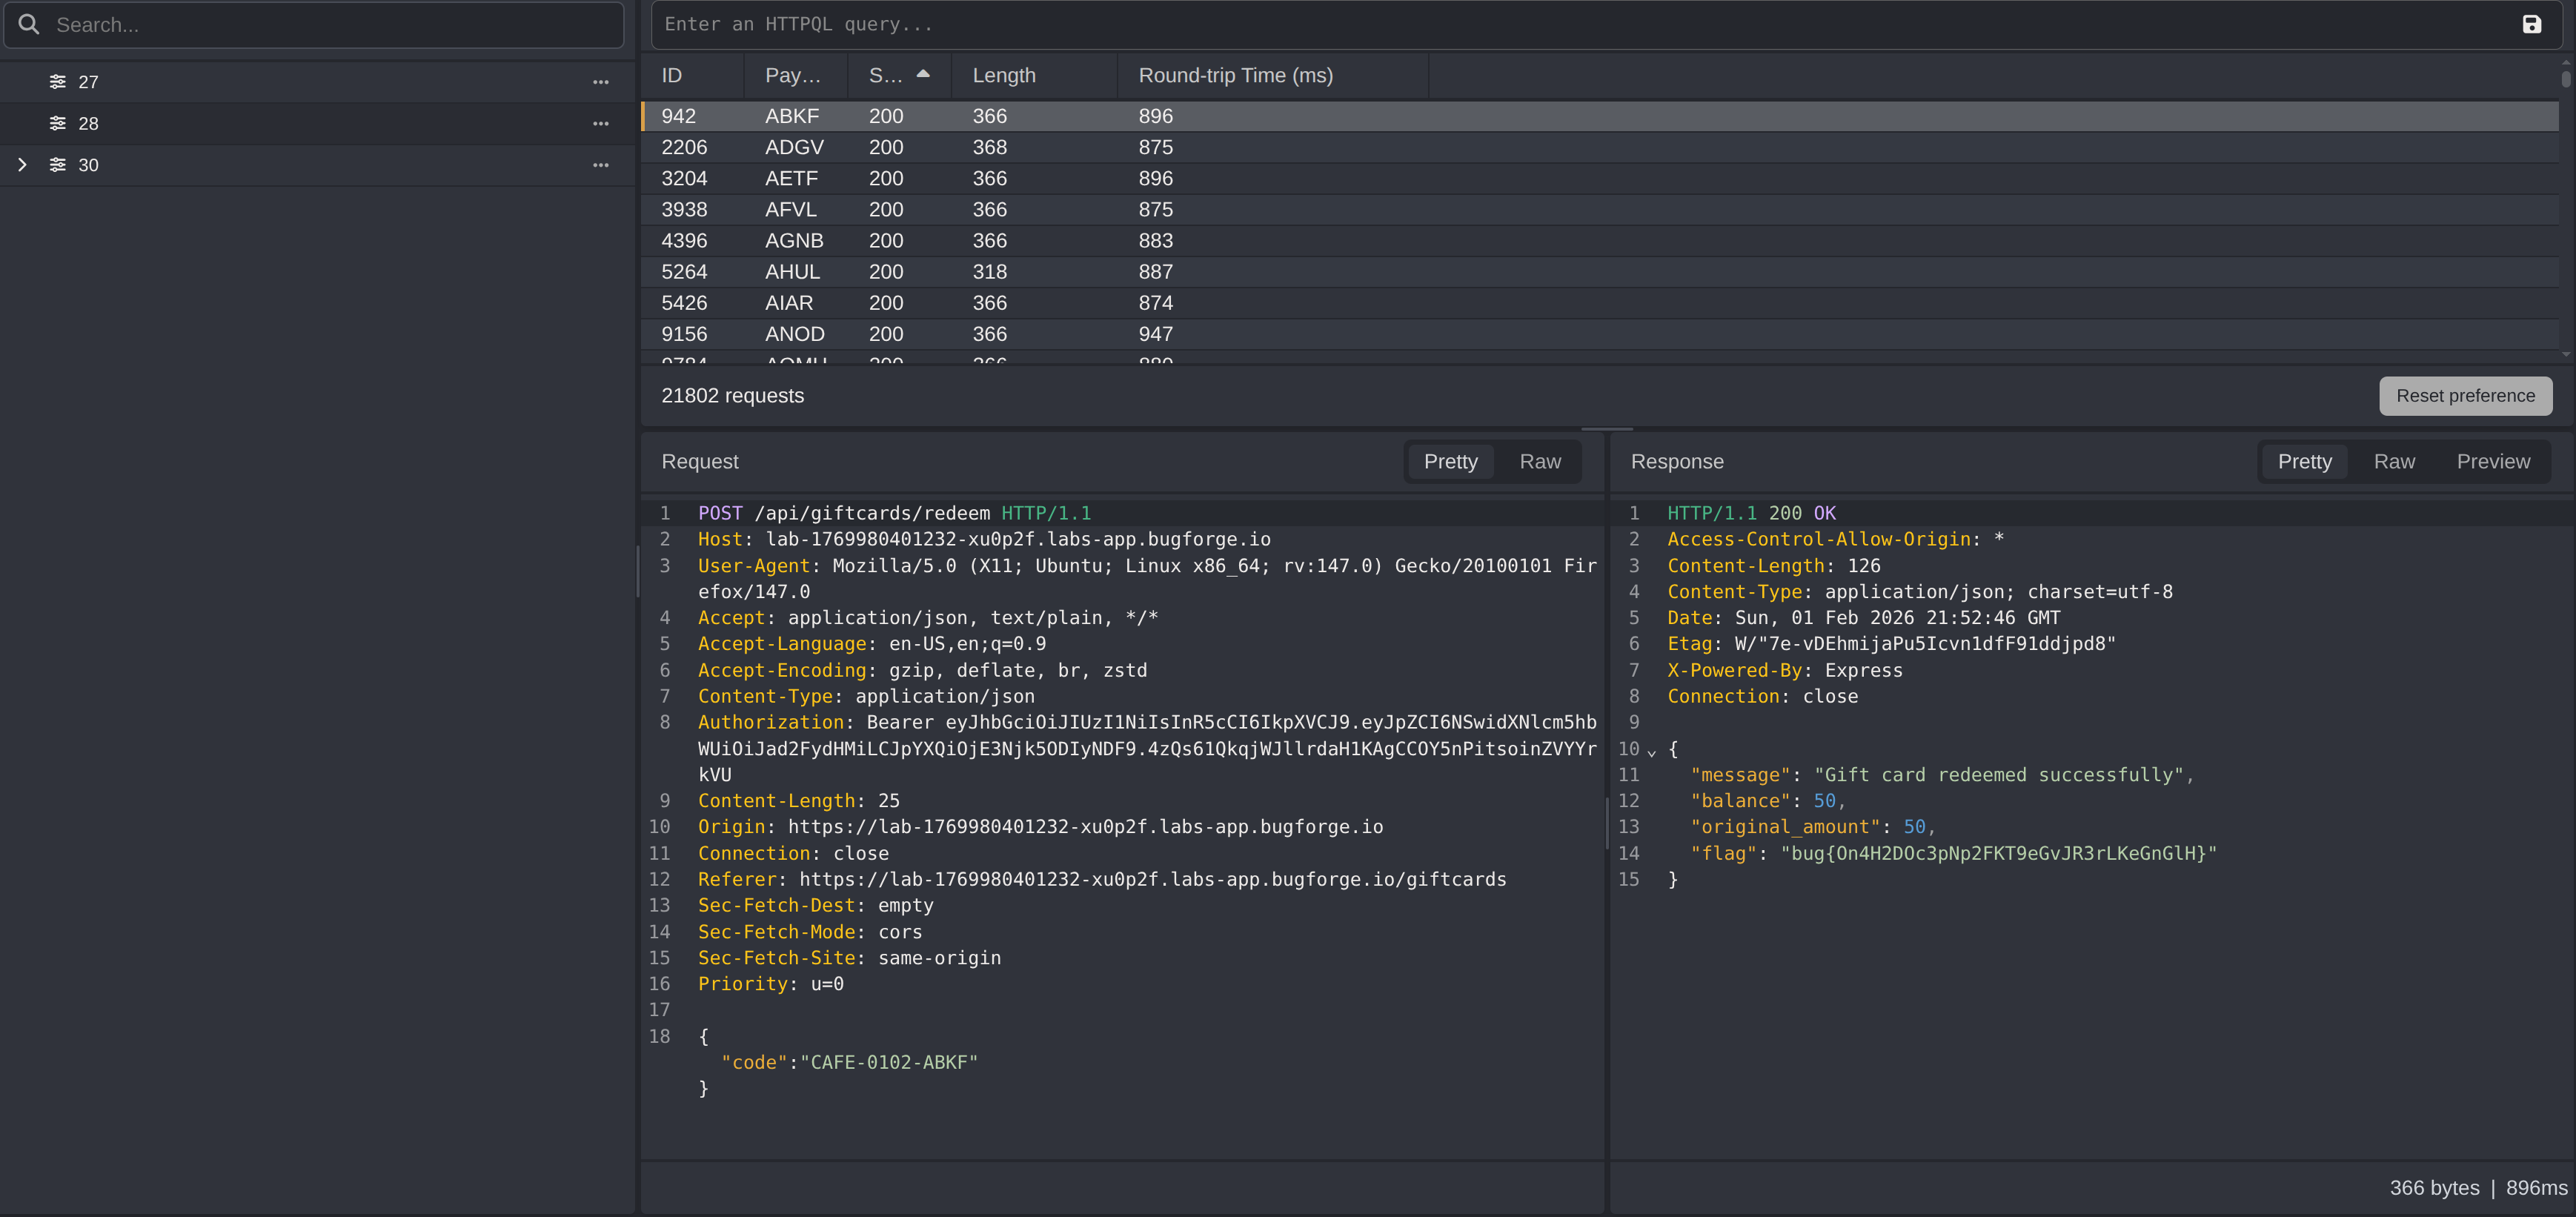Switch request view to Pretty
This screenshot has height=1217, width=2576.
tap(1450, 462)
